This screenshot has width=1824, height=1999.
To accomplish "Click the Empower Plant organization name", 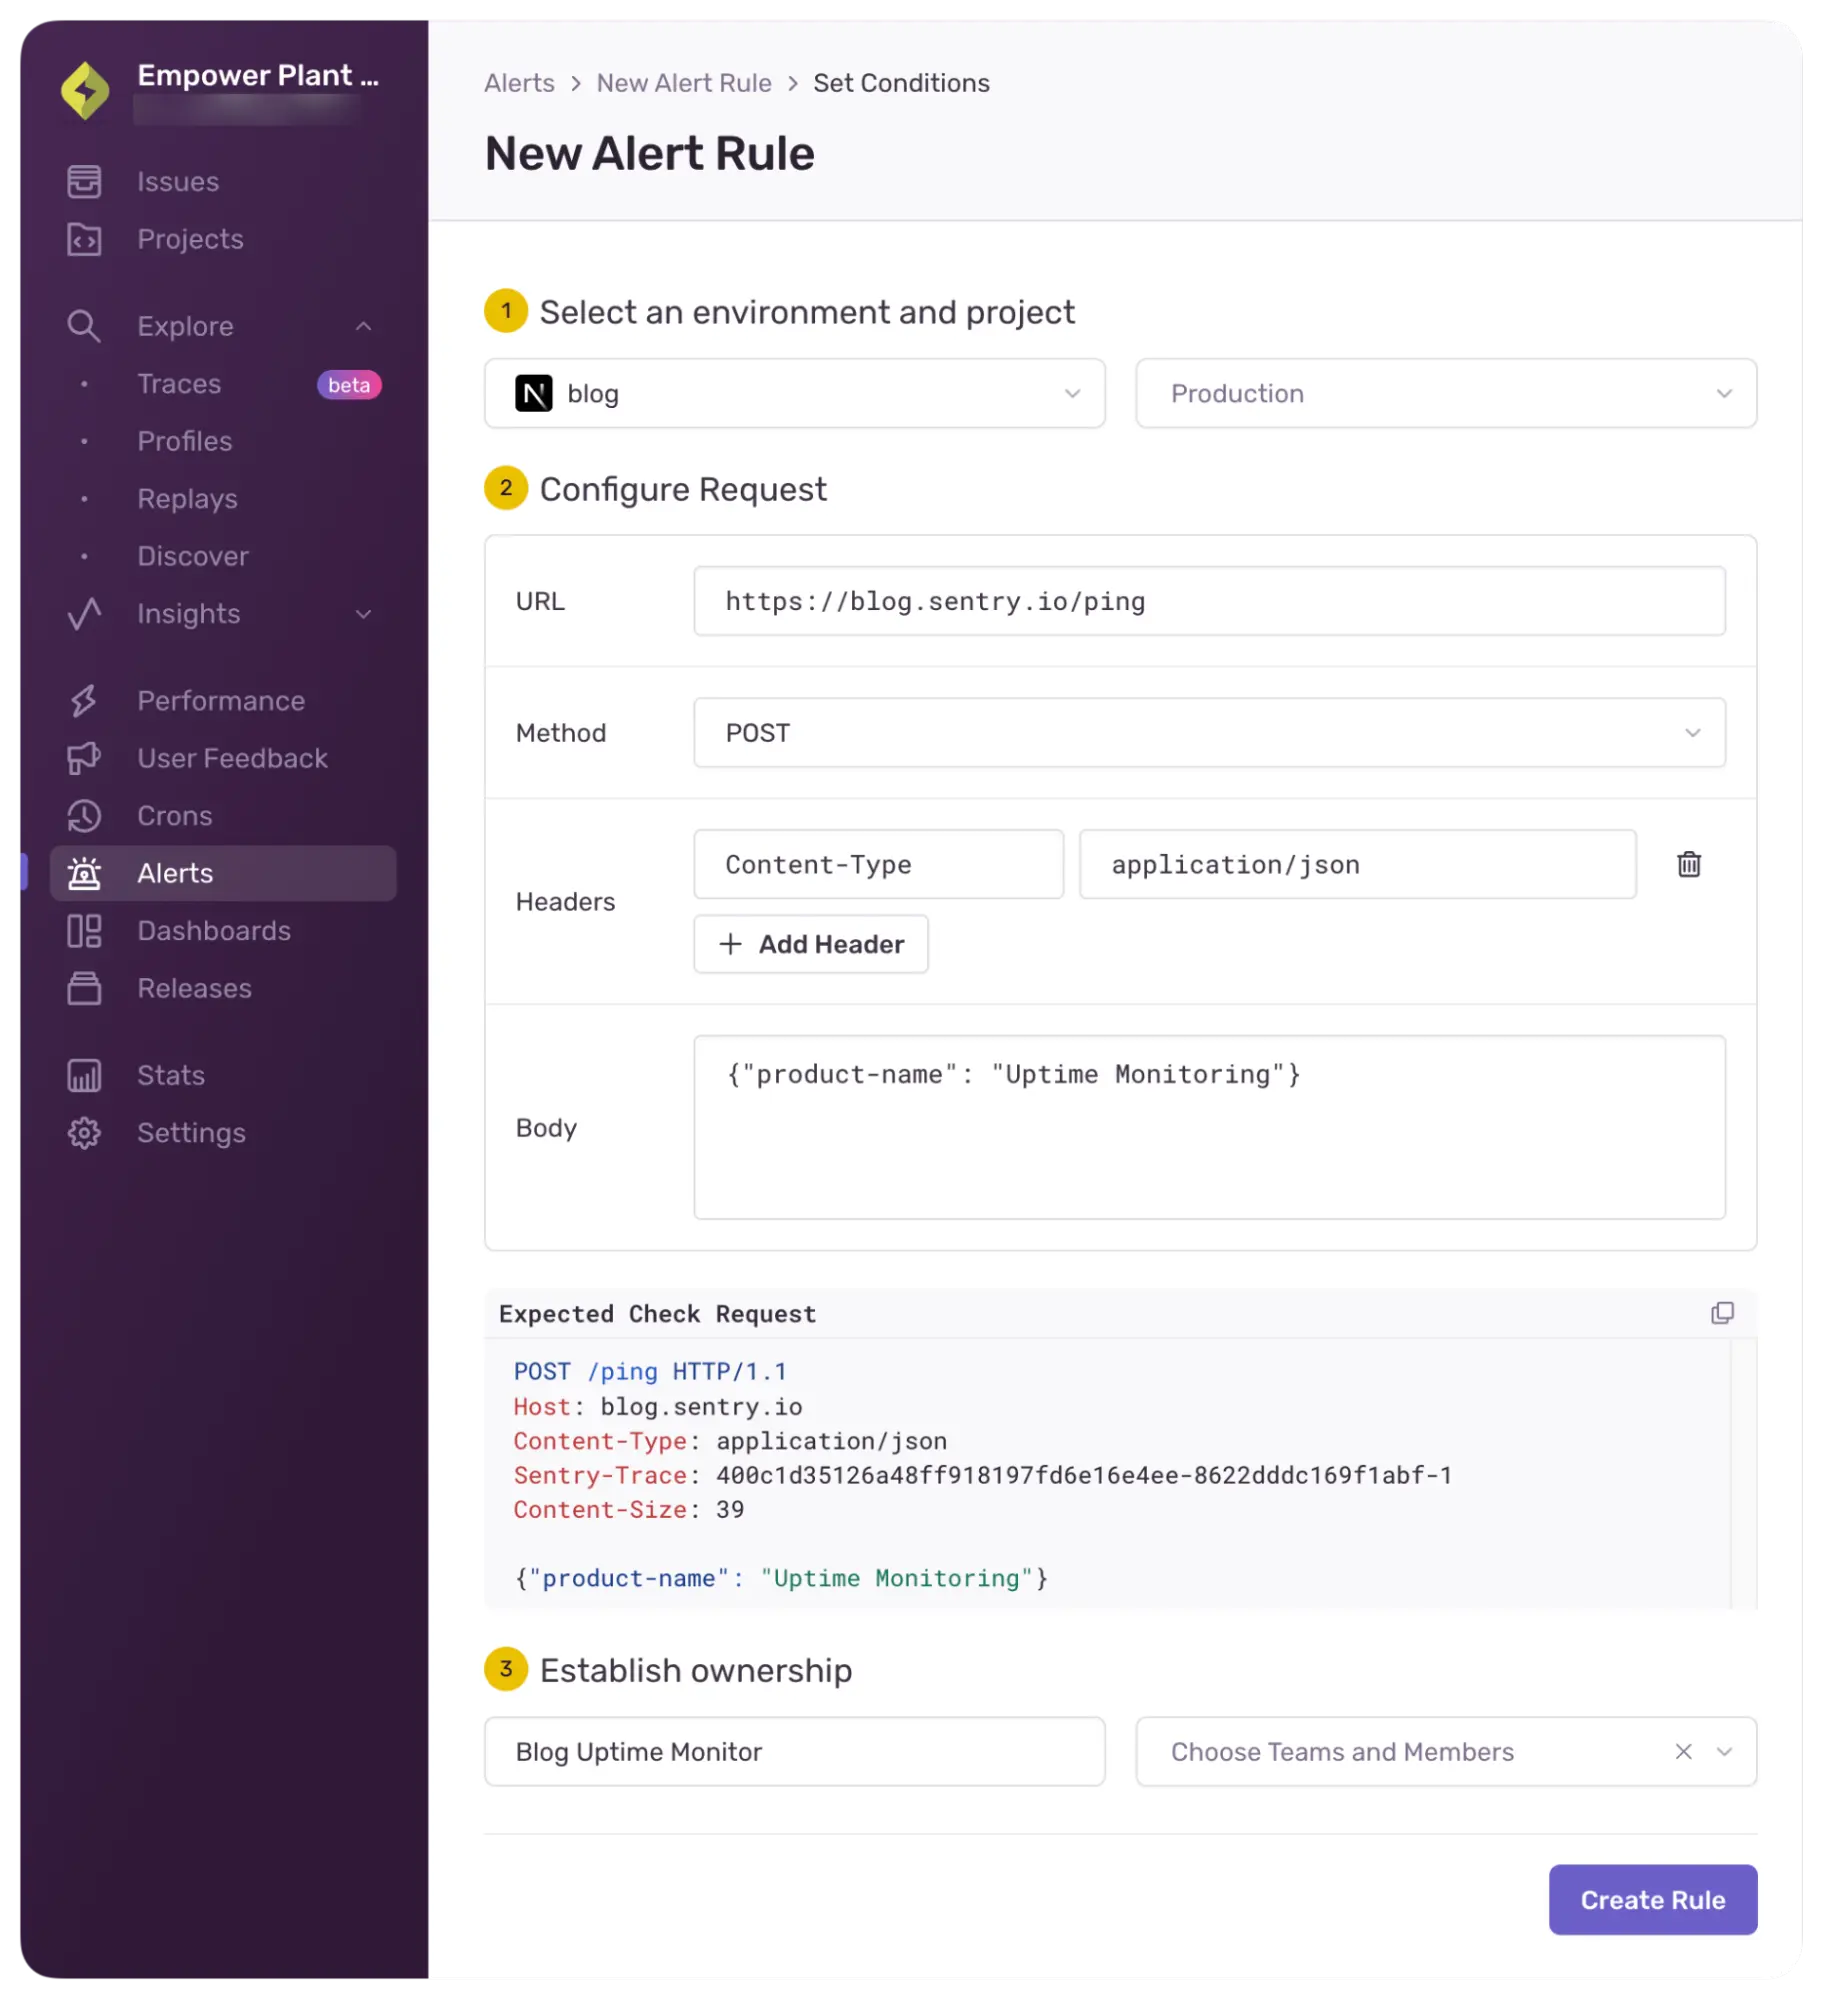I will 258,75.
